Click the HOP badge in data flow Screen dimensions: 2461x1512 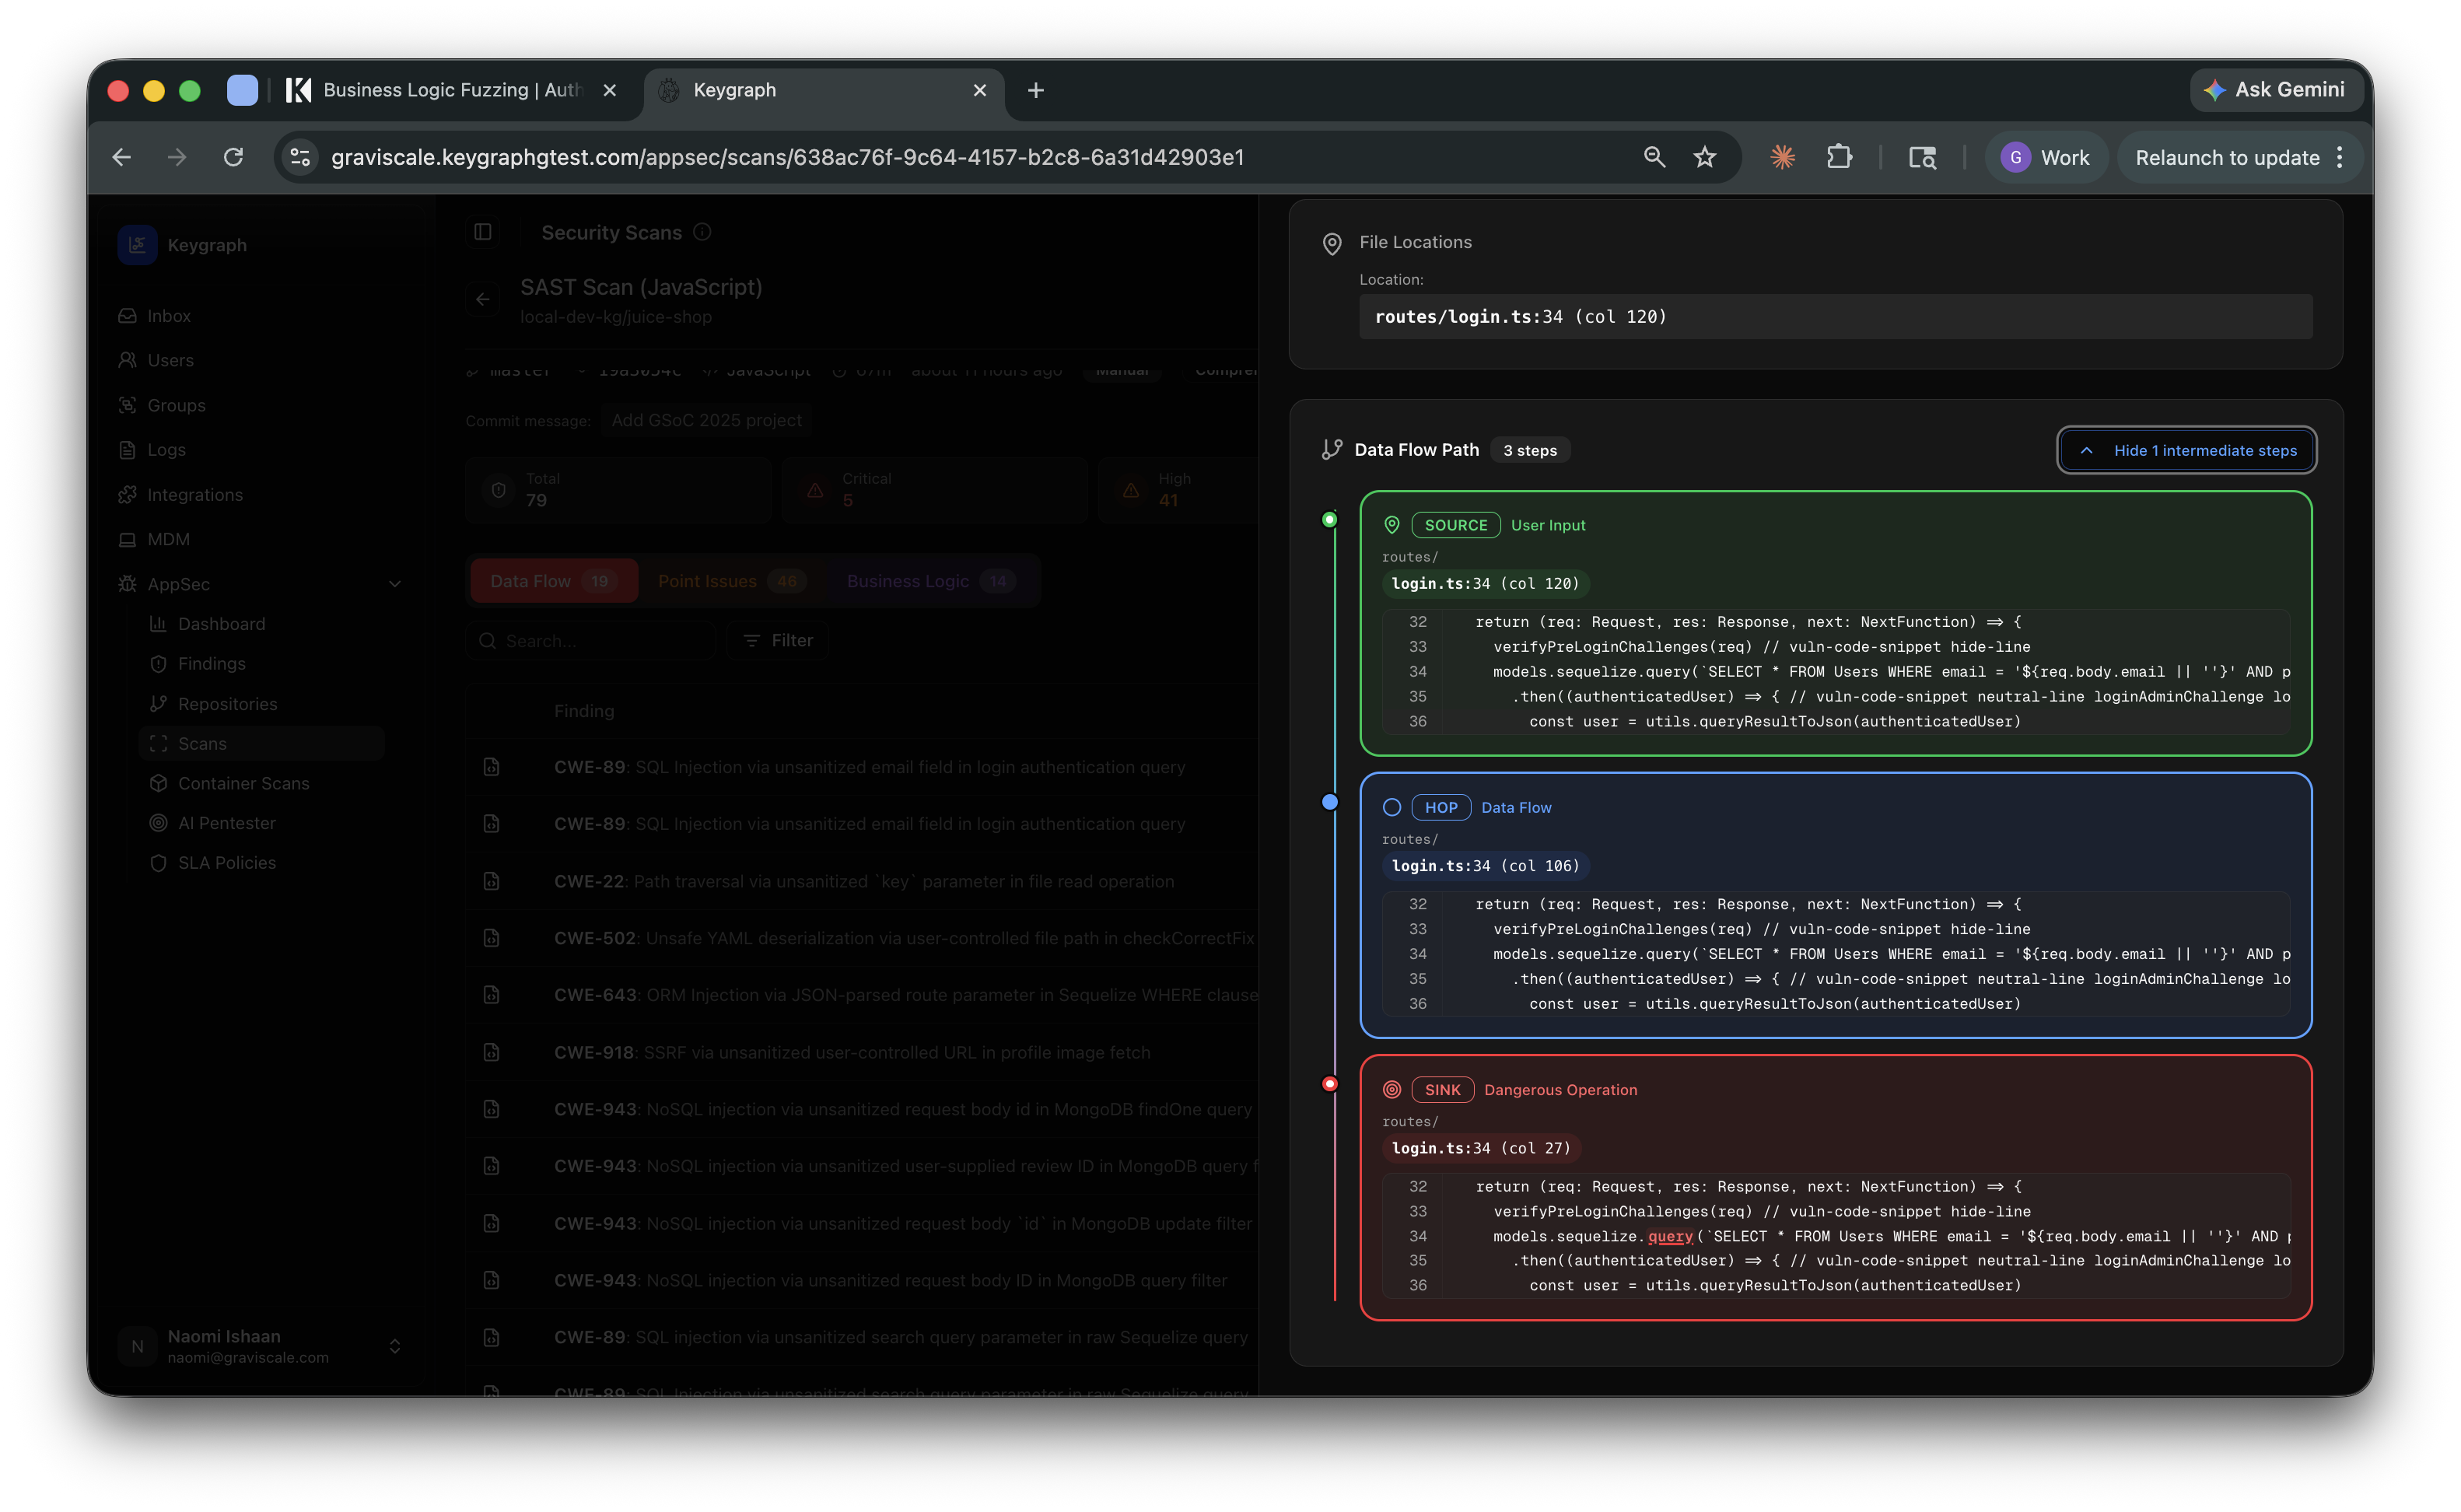click(x=1440, y=807)
